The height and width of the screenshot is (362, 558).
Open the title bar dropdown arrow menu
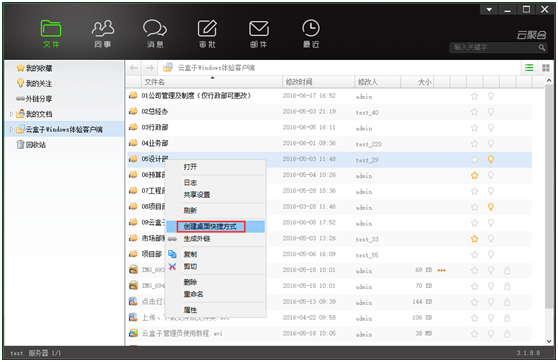click(x=489, y=10)
